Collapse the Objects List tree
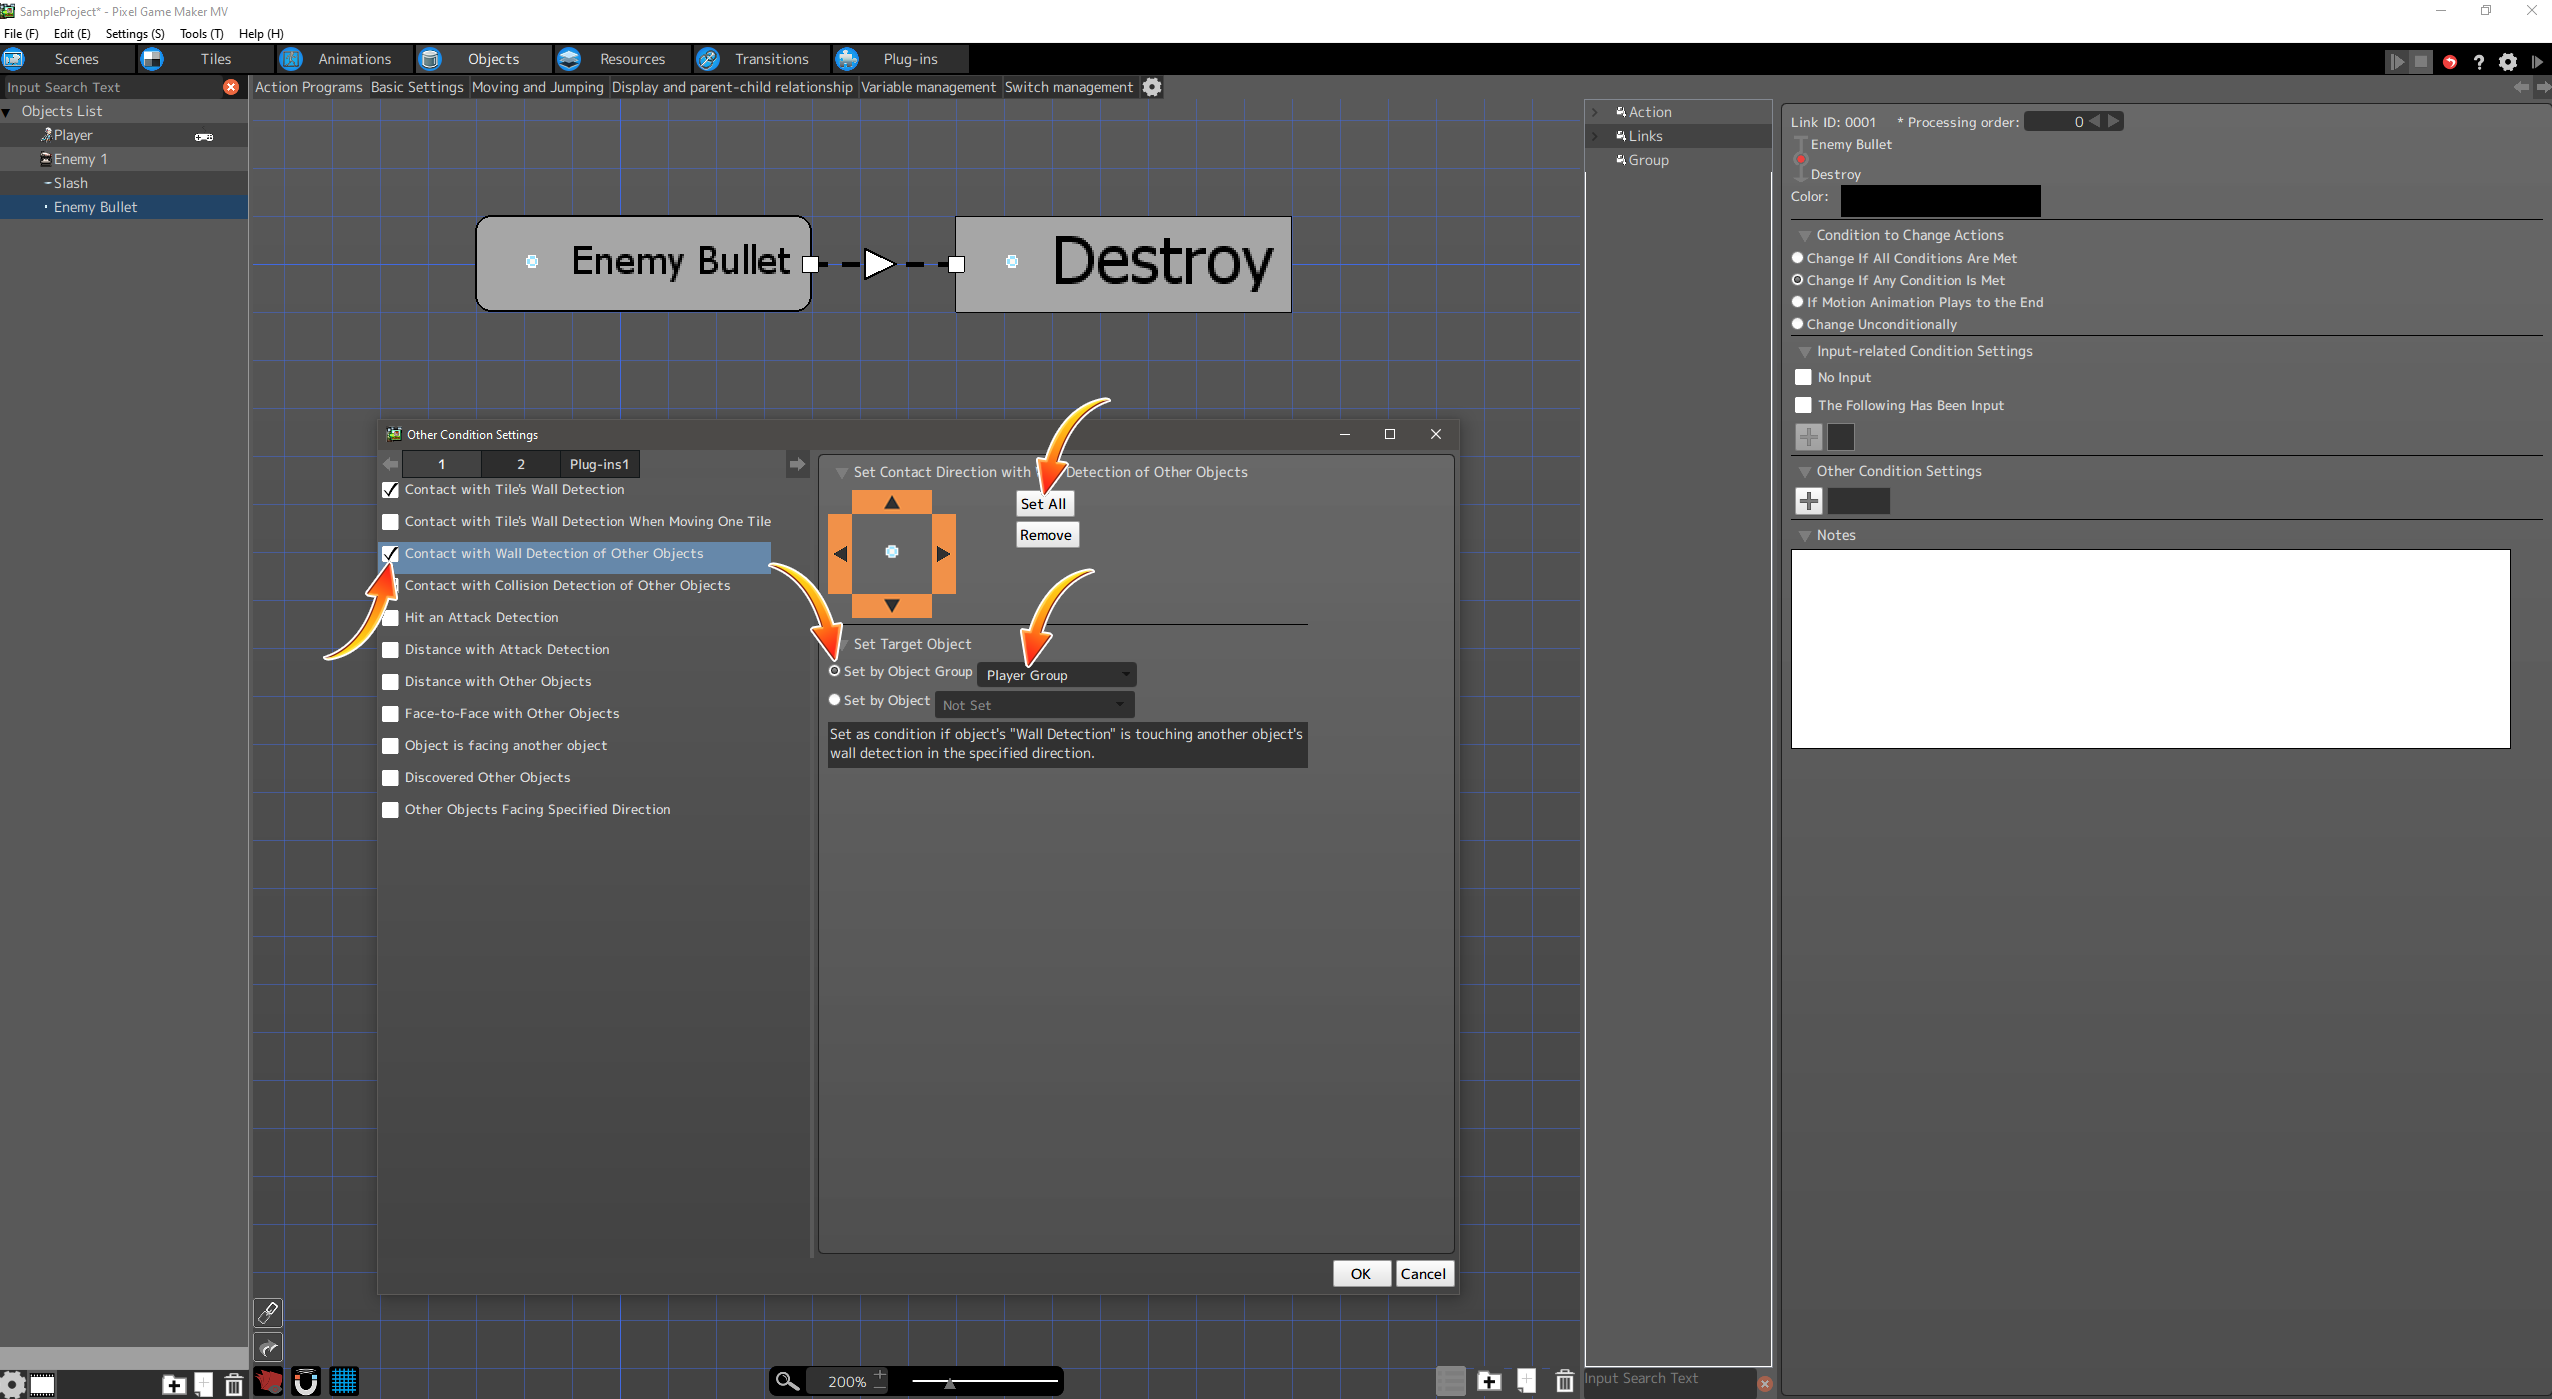Screen dimensions: 2552x1399 (8, 112)
